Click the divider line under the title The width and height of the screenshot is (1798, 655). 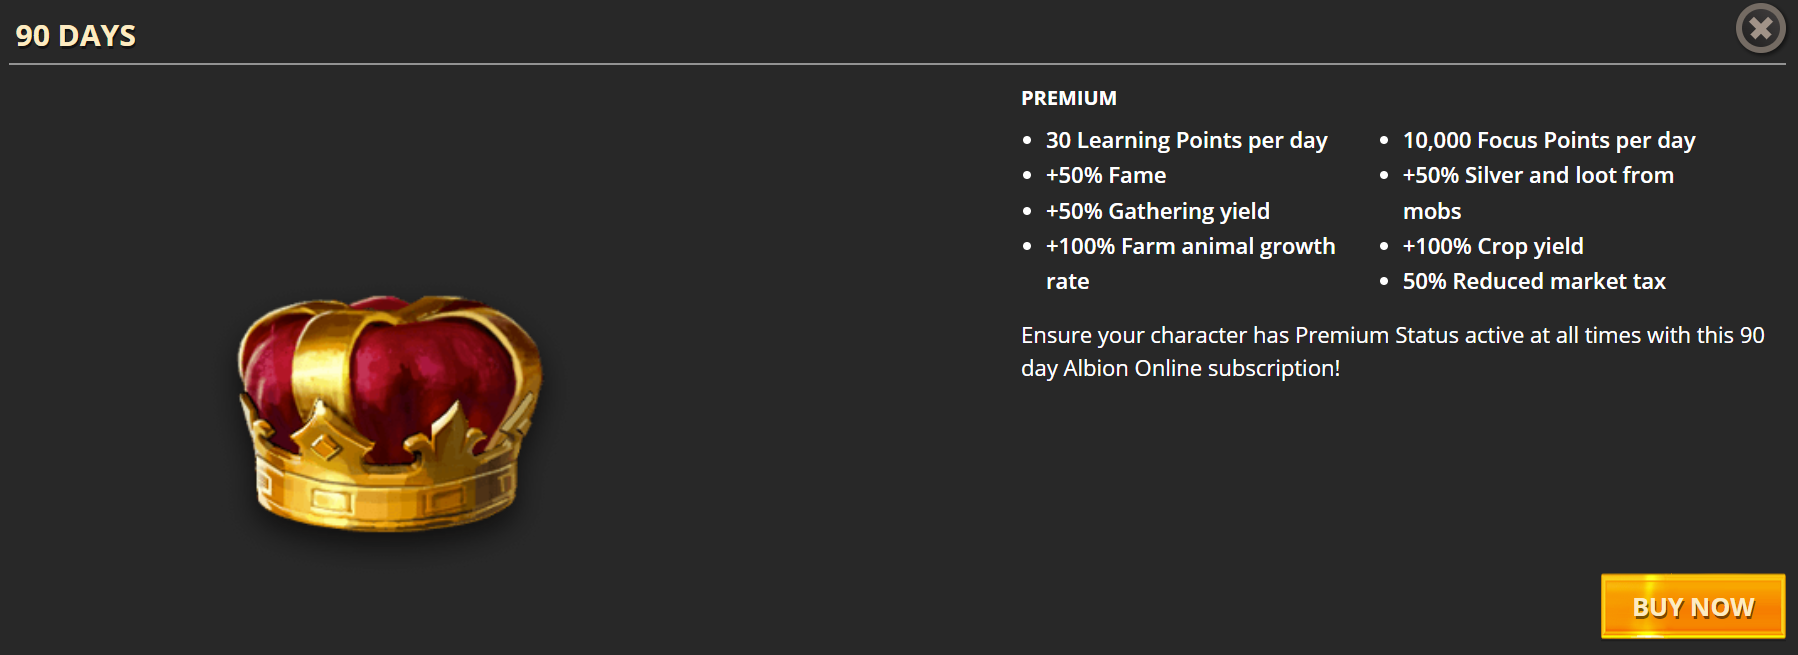click(x=897, y=64)
